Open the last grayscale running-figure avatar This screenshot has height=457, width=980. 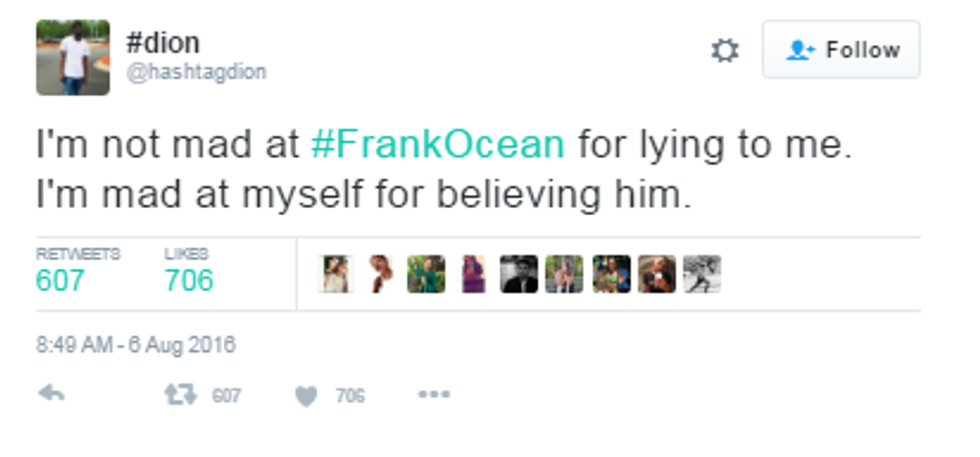(702, 274)
